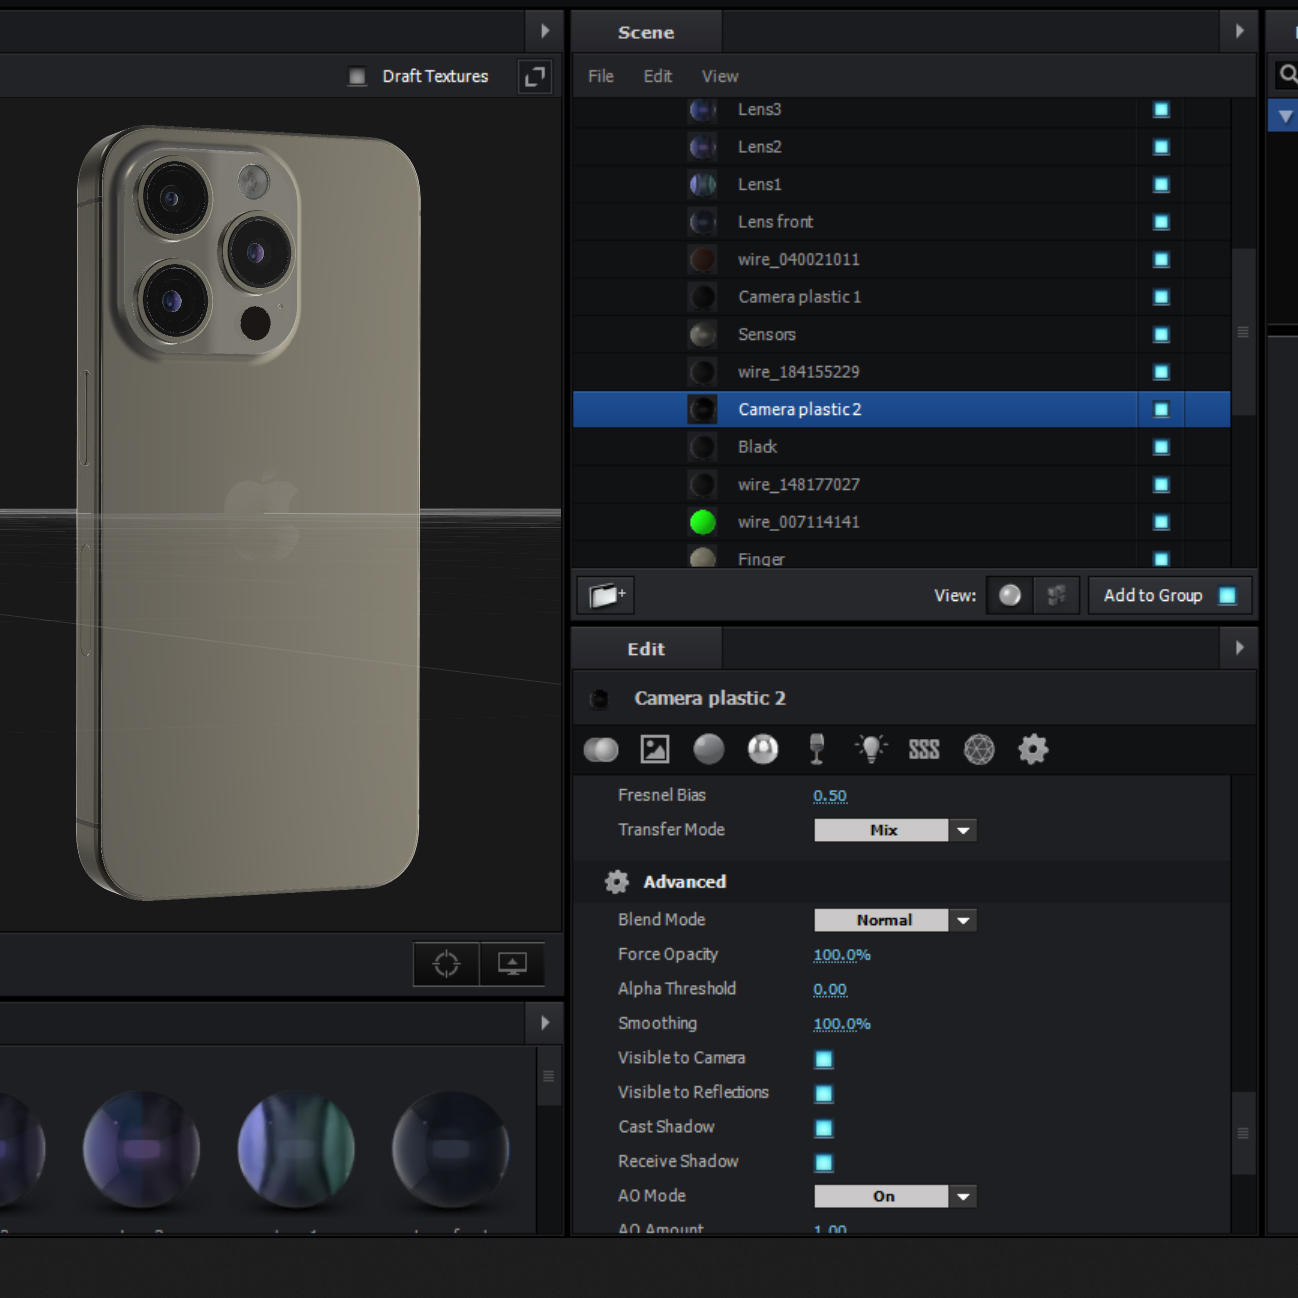Enable the Draft Textures checkbox

[357, 77]
